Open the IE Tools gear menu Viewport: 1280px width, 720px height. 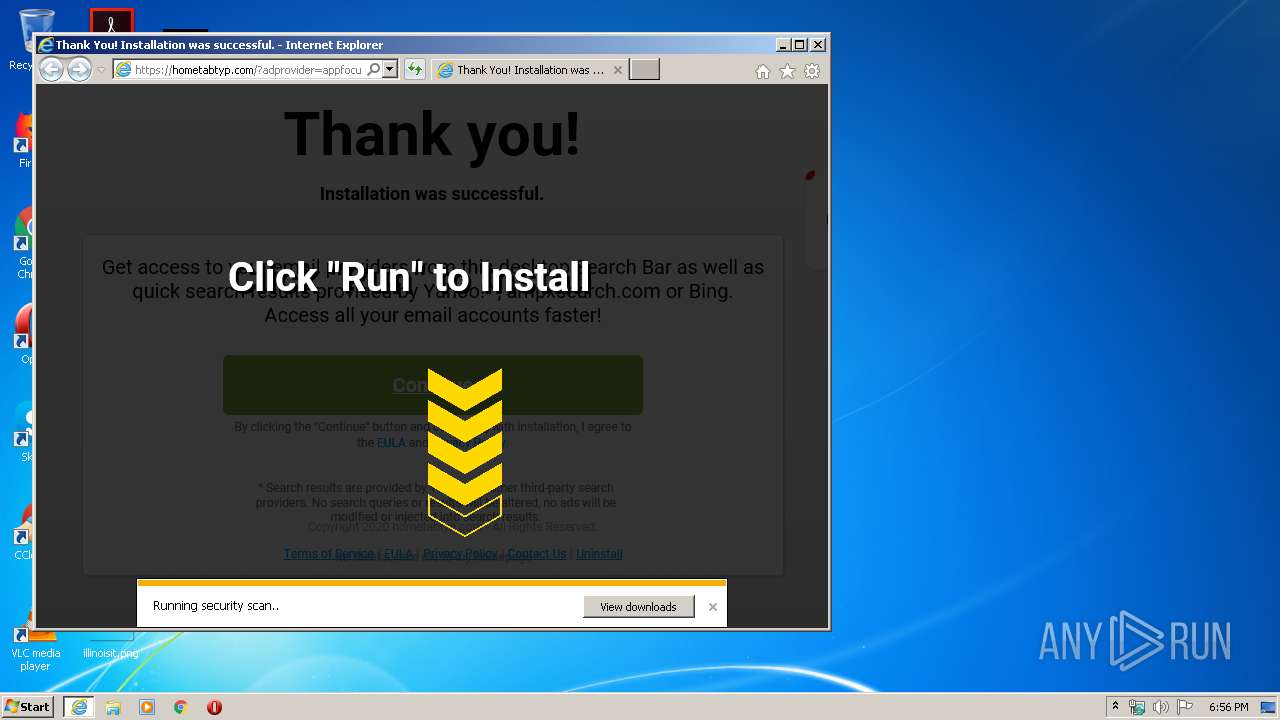812,71
